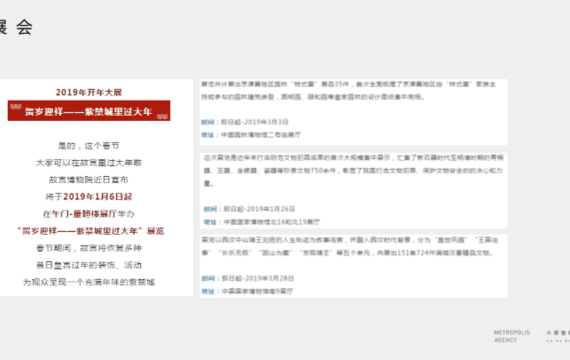This screenshot has height=360, width=570.
Task: Select the address mentioning 北16和北19展厅
Action: click(272, 222)
